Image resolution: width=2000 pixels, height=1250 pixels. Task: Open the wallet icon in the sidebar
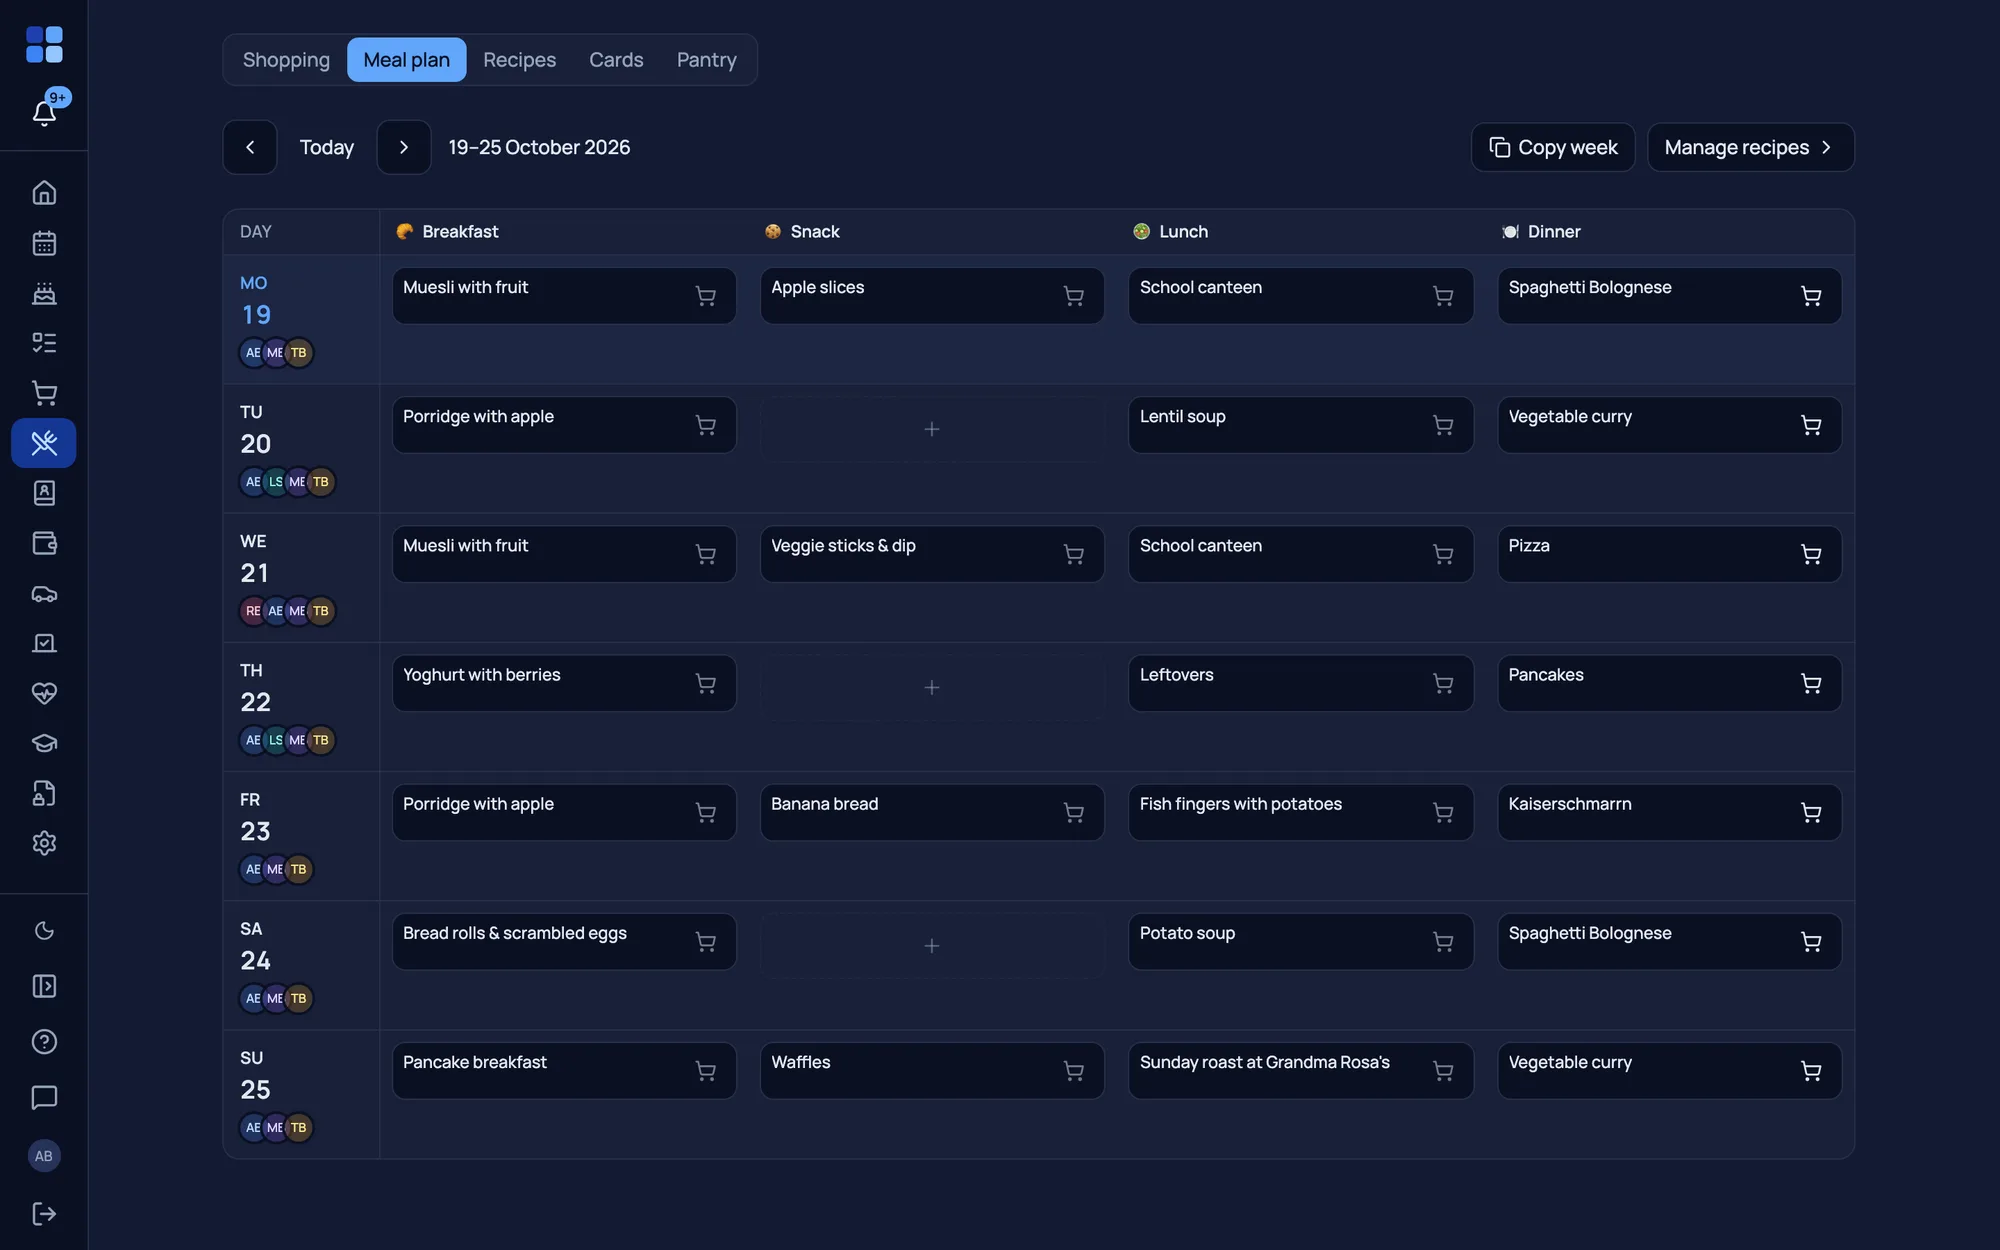coord(44,543)
